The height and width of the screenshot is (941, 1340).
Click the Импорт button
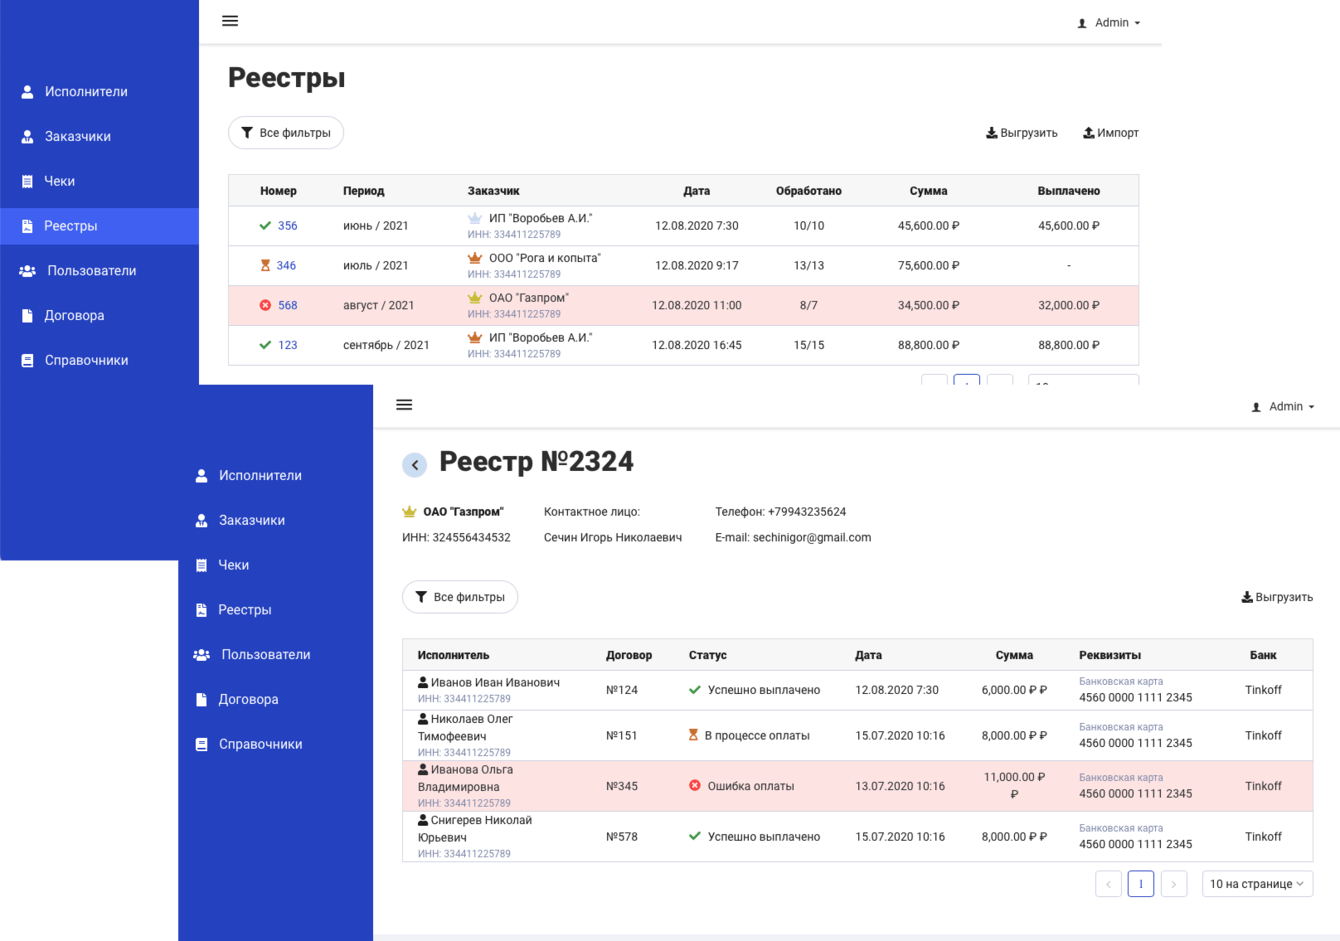1111,133
